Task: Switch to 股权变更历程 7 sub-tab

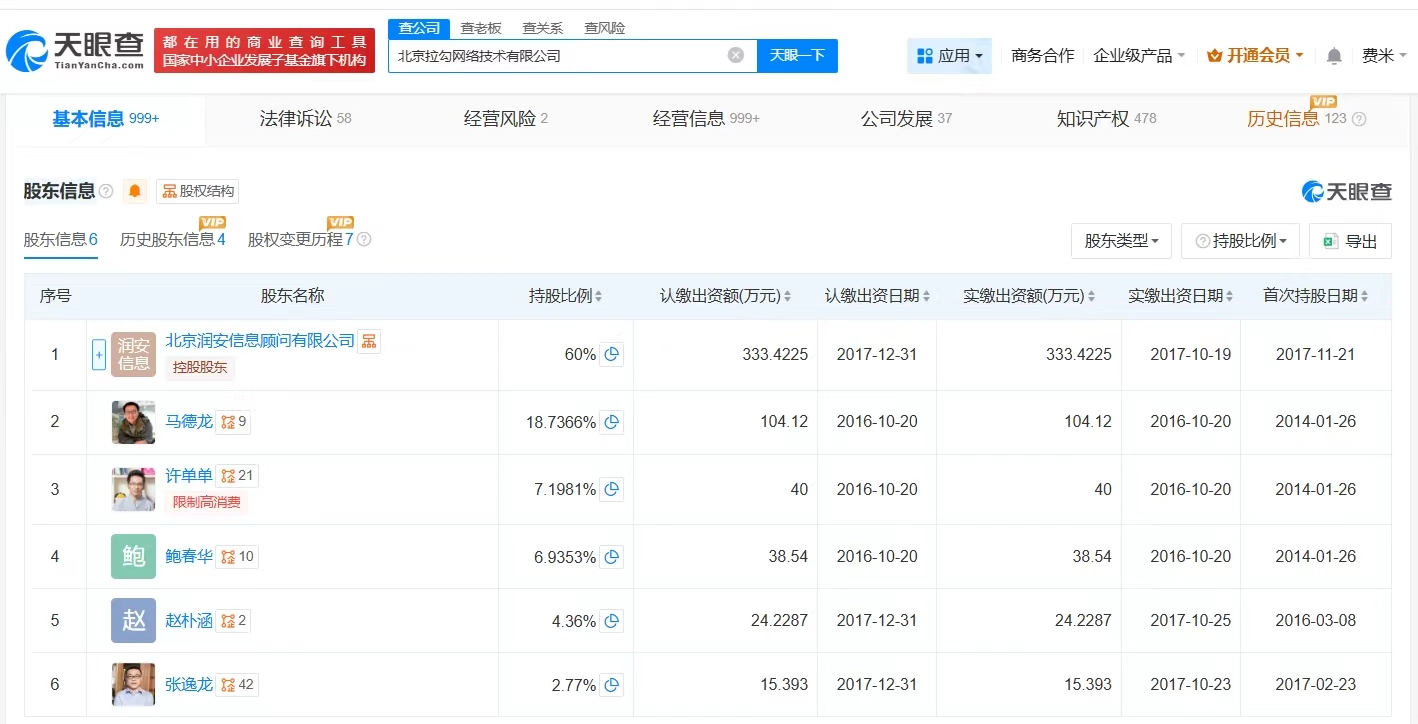Action: (x=301, y=240)
